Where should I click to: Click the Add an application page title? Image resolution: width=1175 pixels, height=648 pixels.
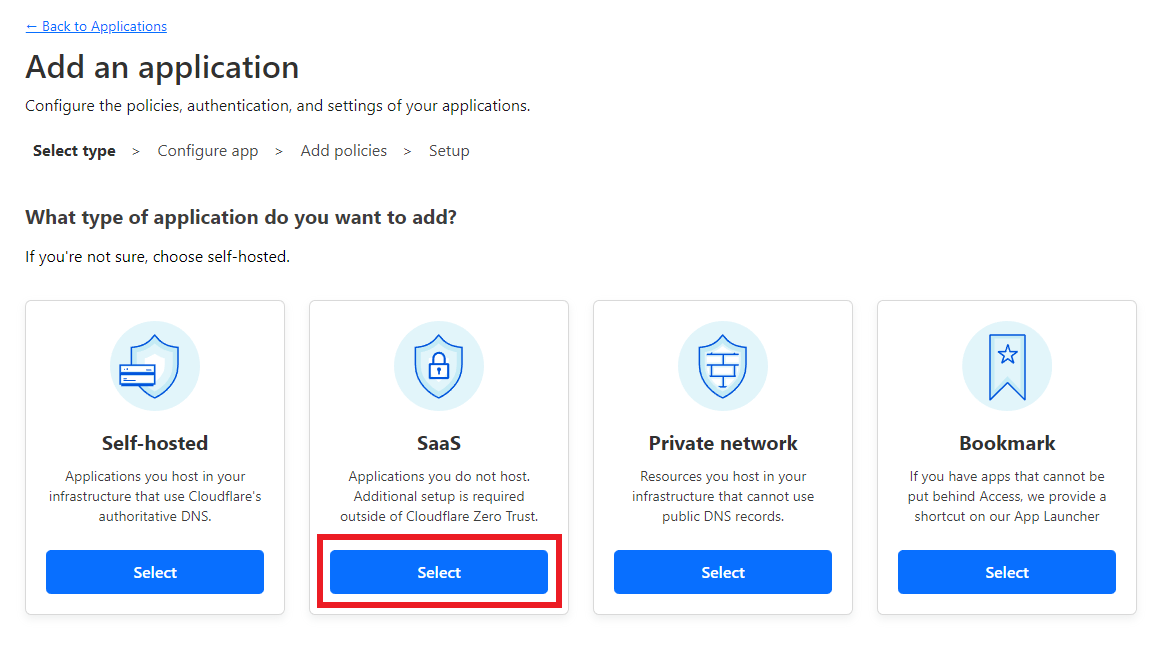(x=162, y=67)
